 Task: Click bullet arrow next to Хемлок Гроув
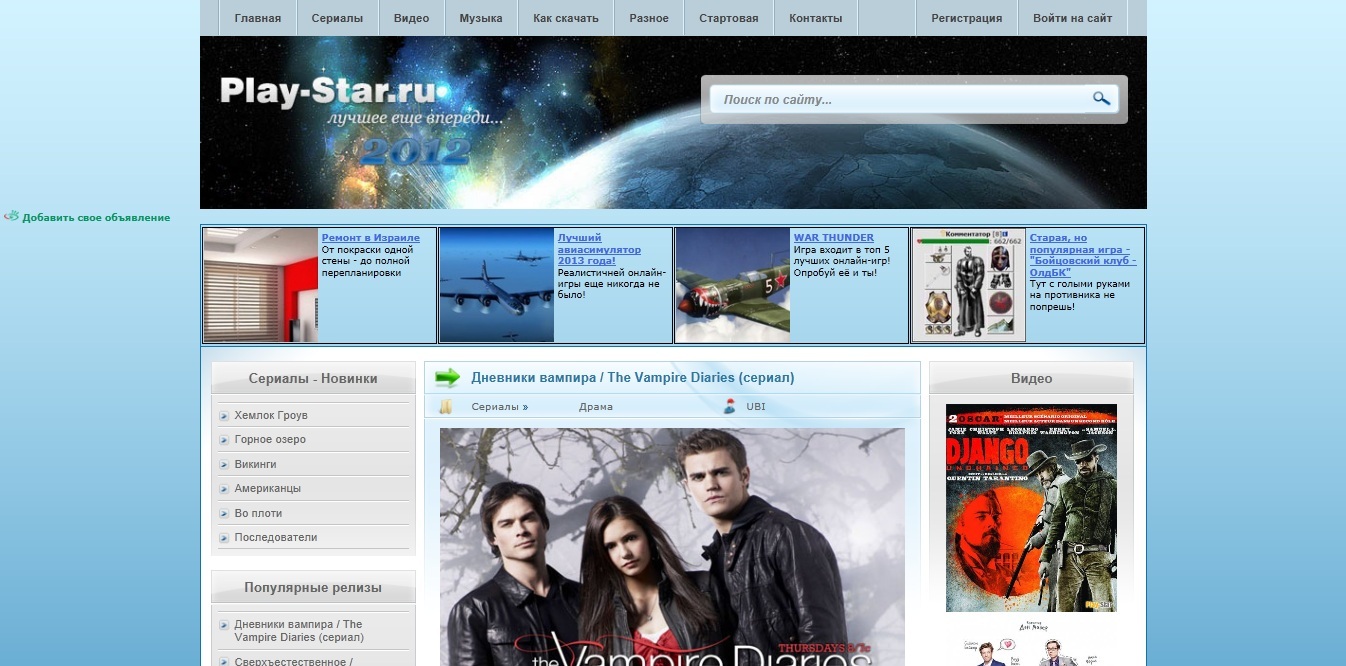[x=225, y=416]
